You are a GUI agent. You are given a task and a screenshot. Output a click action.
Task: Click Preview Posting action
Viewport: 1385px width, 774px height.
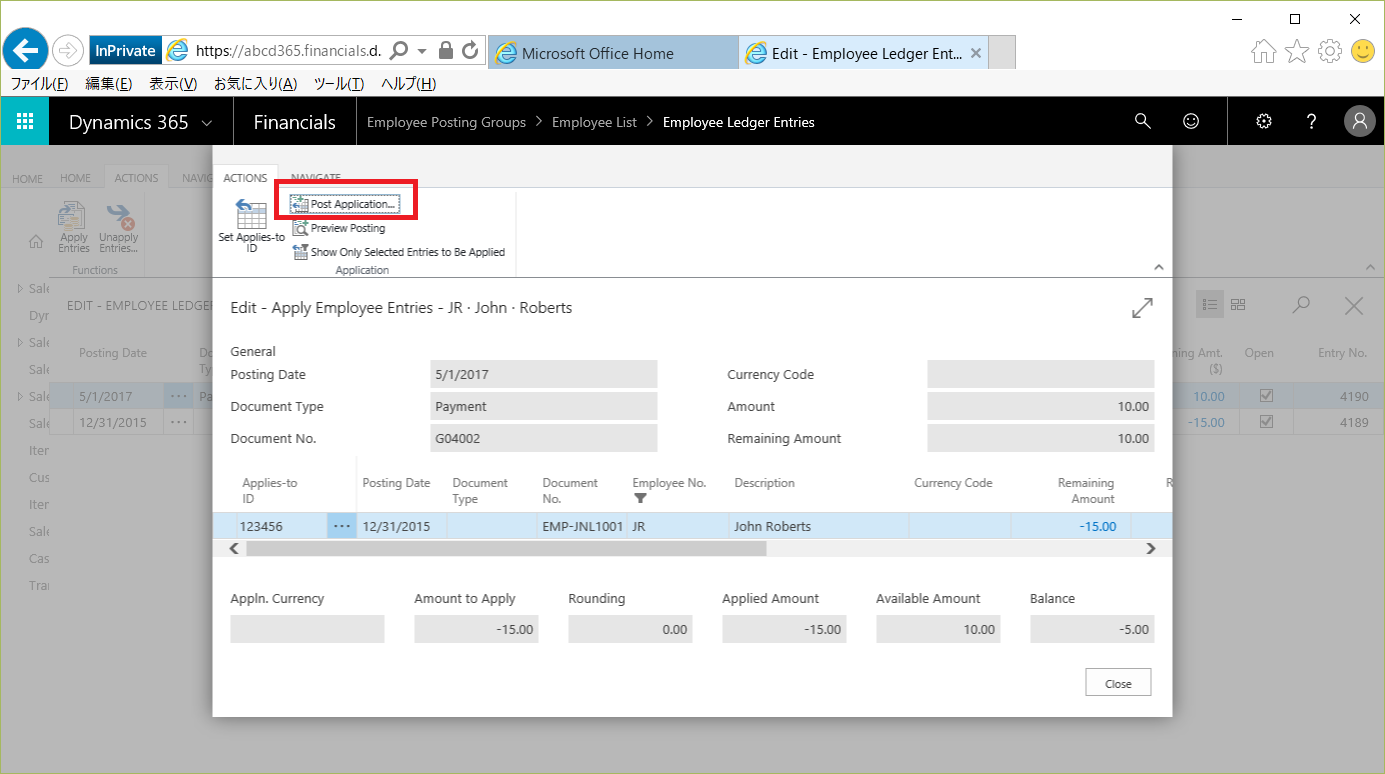coord(339,228)
